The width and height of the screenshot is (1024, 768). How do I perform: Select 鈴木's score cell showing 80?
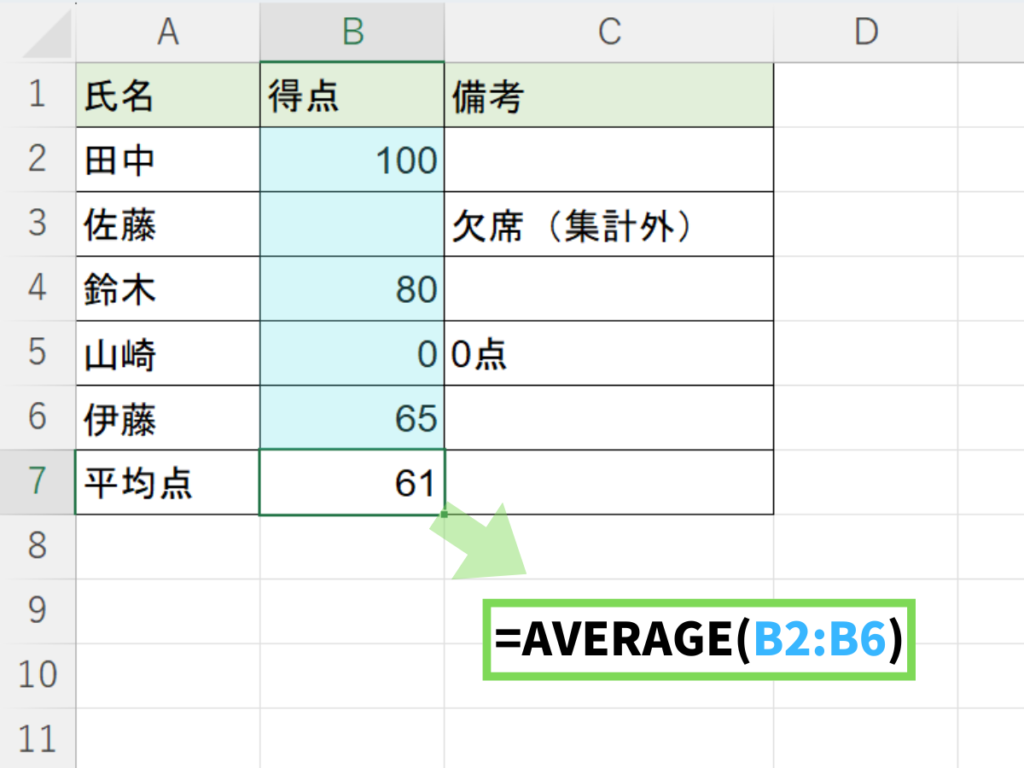point(352,289)
